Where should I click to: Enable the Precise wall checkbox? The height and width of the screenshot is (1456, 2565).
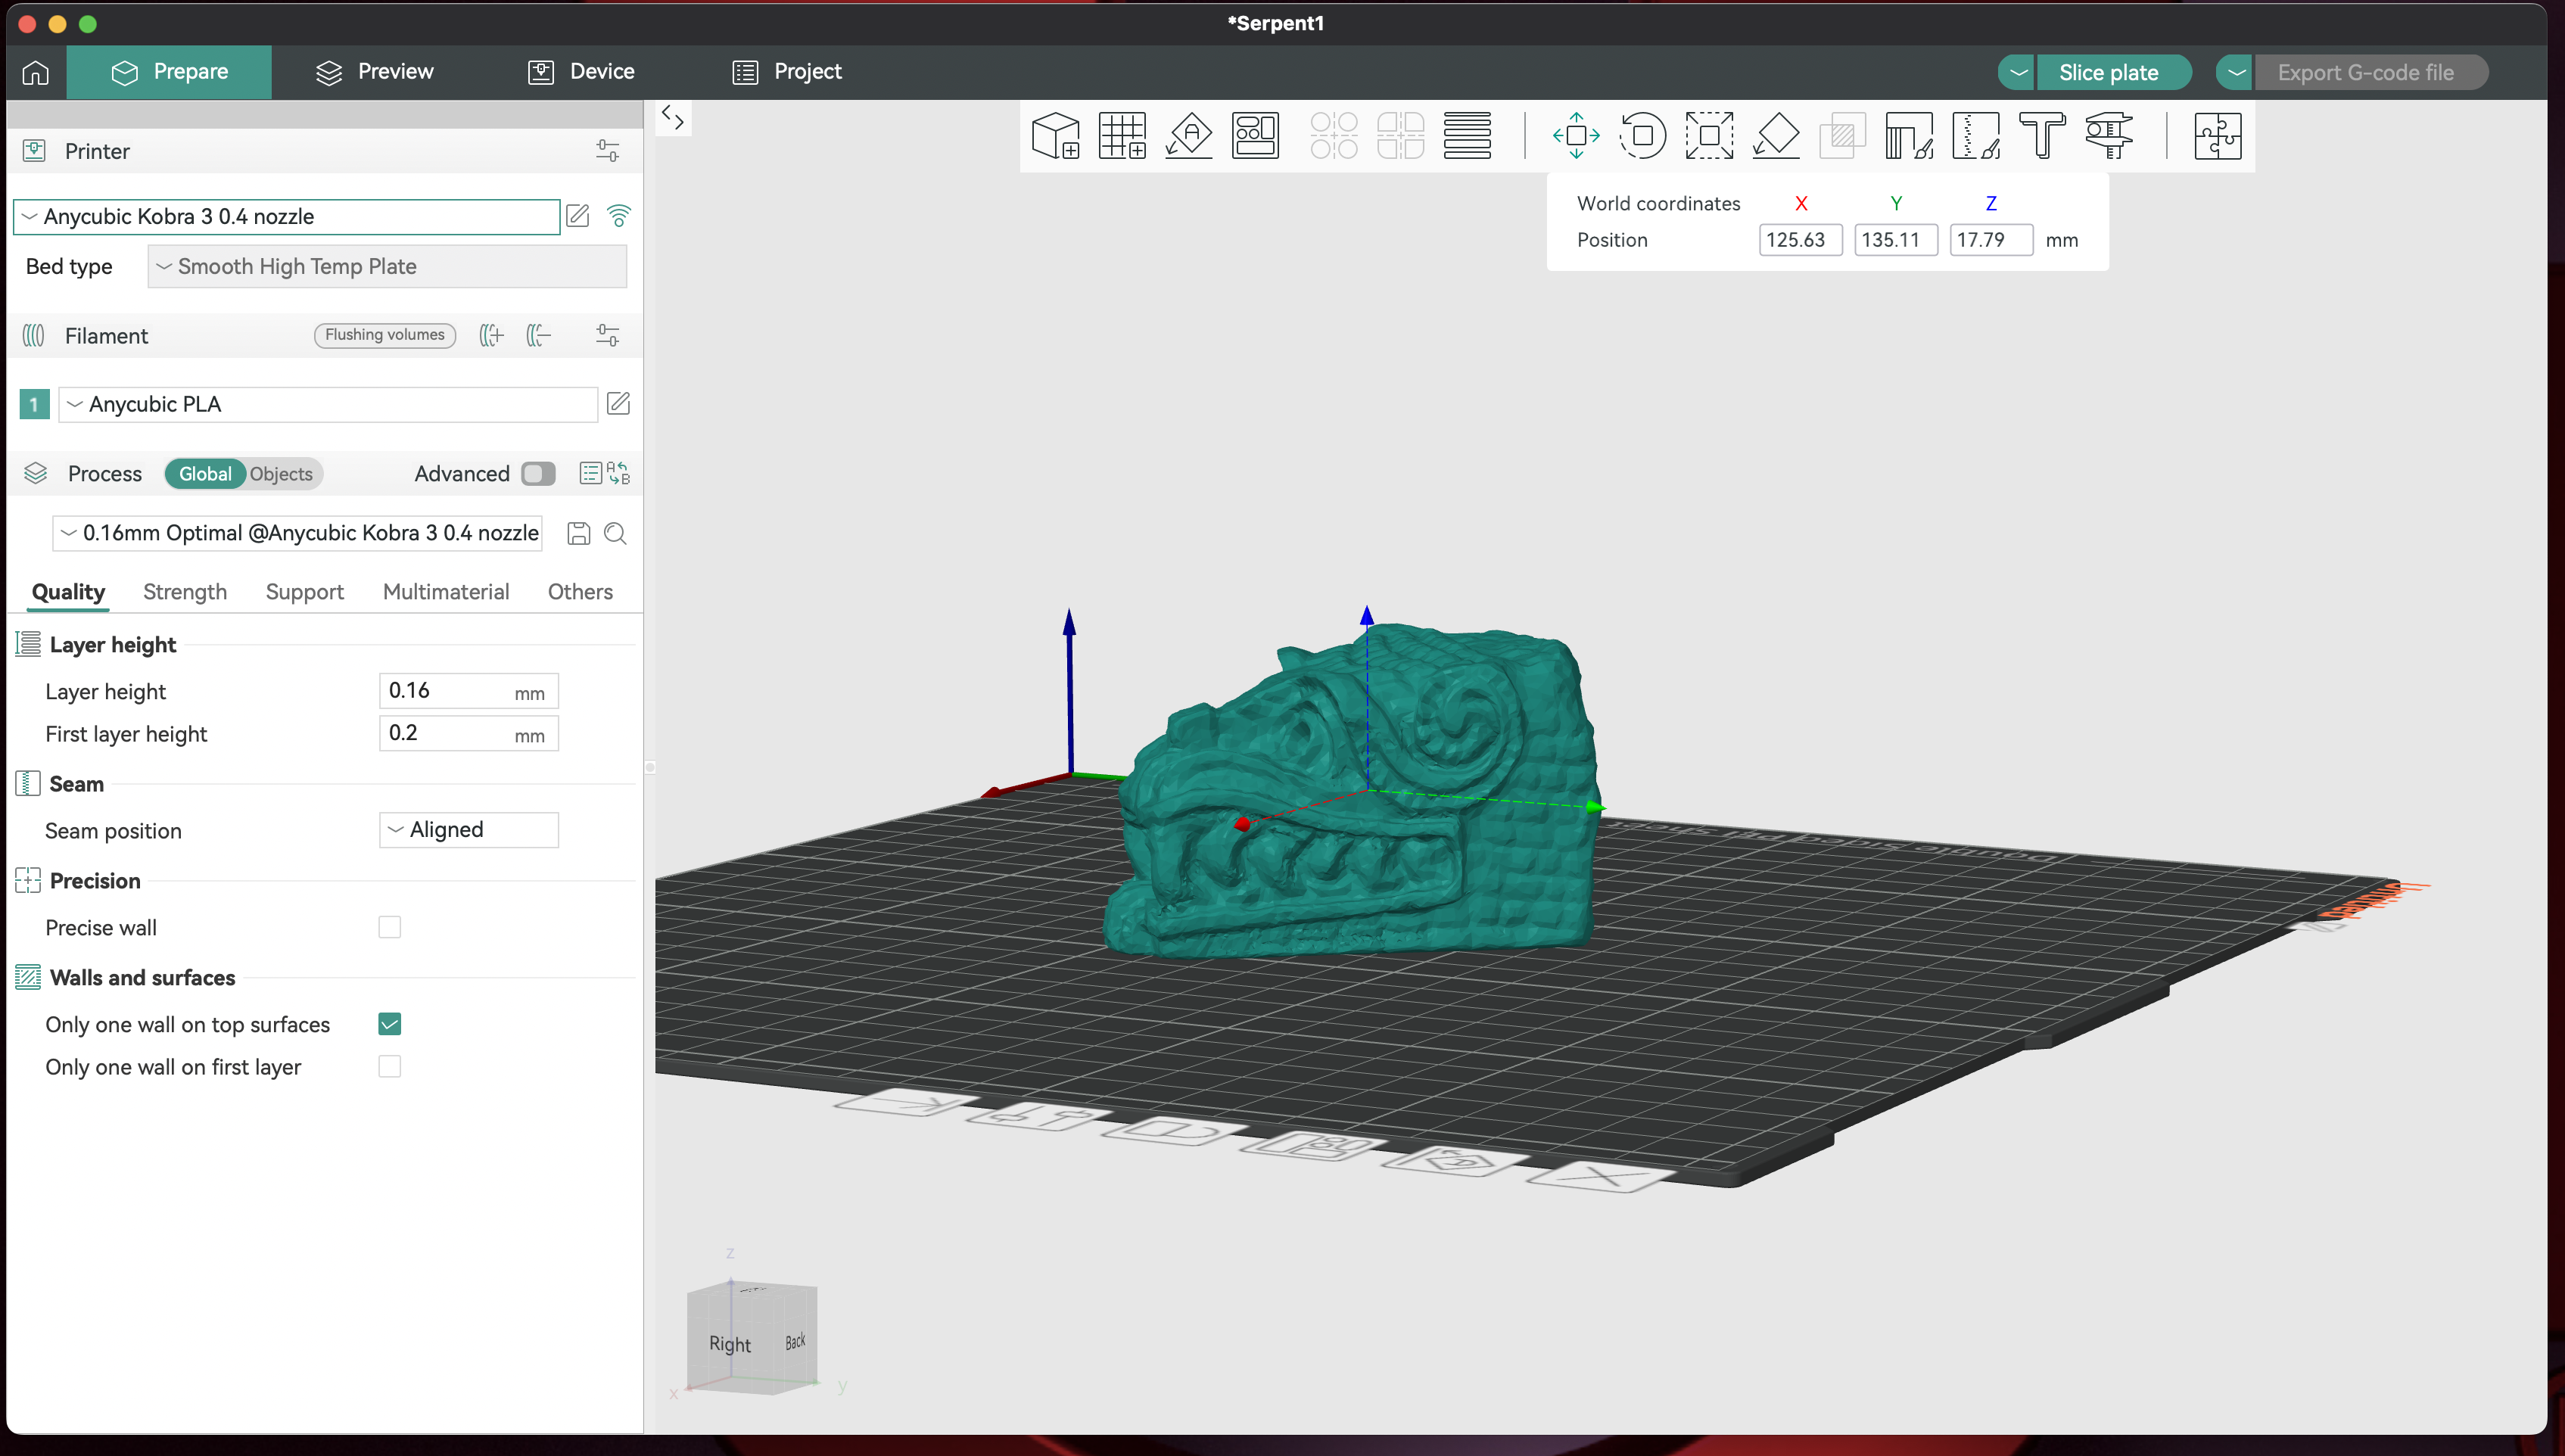[x=390, y=928]
